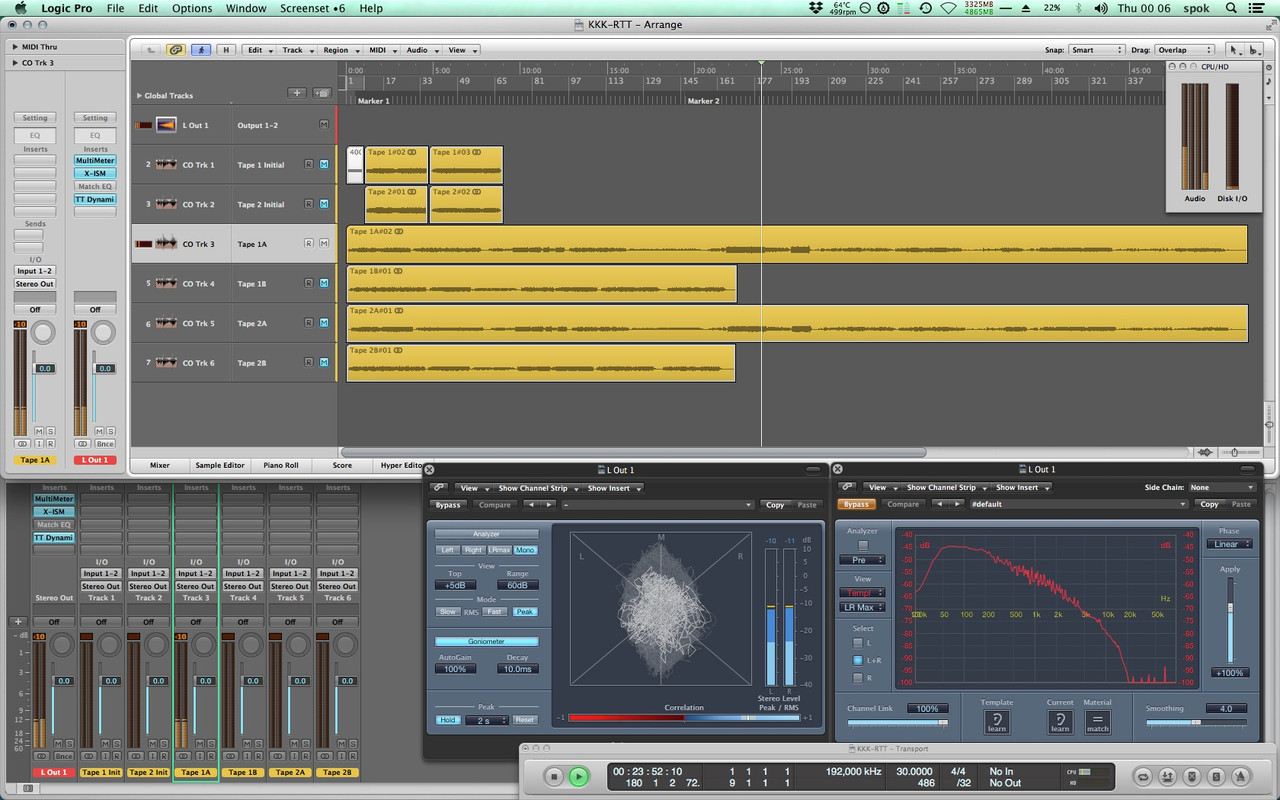Image resolution: width=1280 pixels, height=800 pixels.
Task: Toggle mute on Tape 2A track
Action: tap(324, 323)
